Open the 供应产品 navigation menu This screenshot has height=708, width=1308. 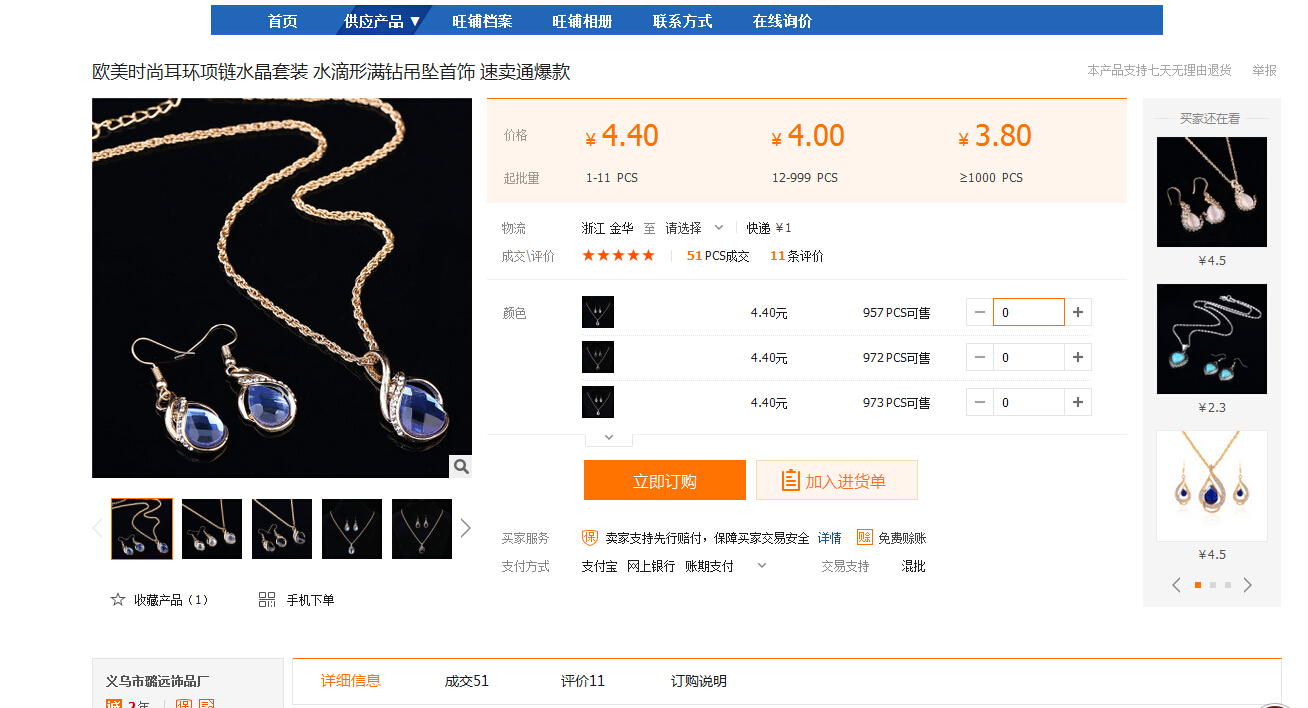pos(382,21)
